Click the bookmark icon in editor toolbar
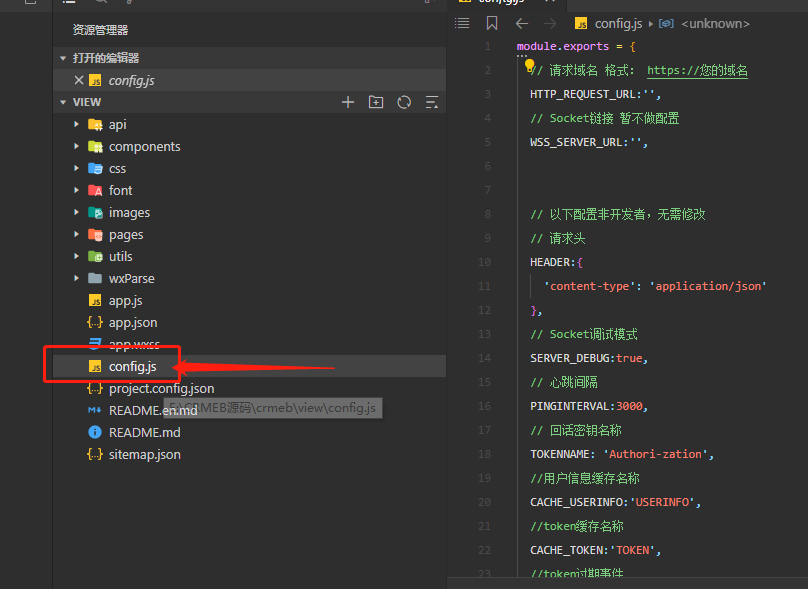 pos(492,23)
